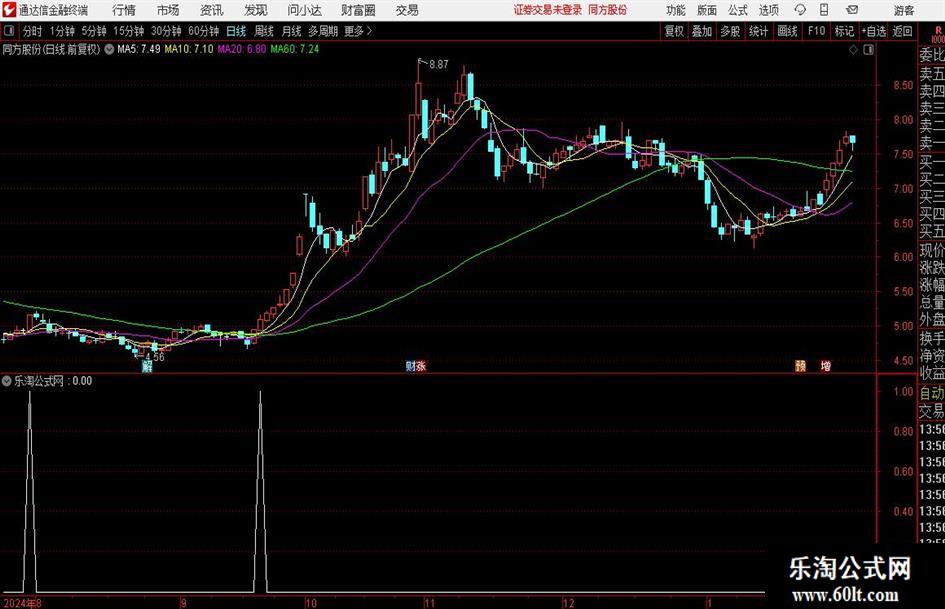Click the 复权 adjustment button
This screenshot has height=609, width=945.
[x=674, y=31]
